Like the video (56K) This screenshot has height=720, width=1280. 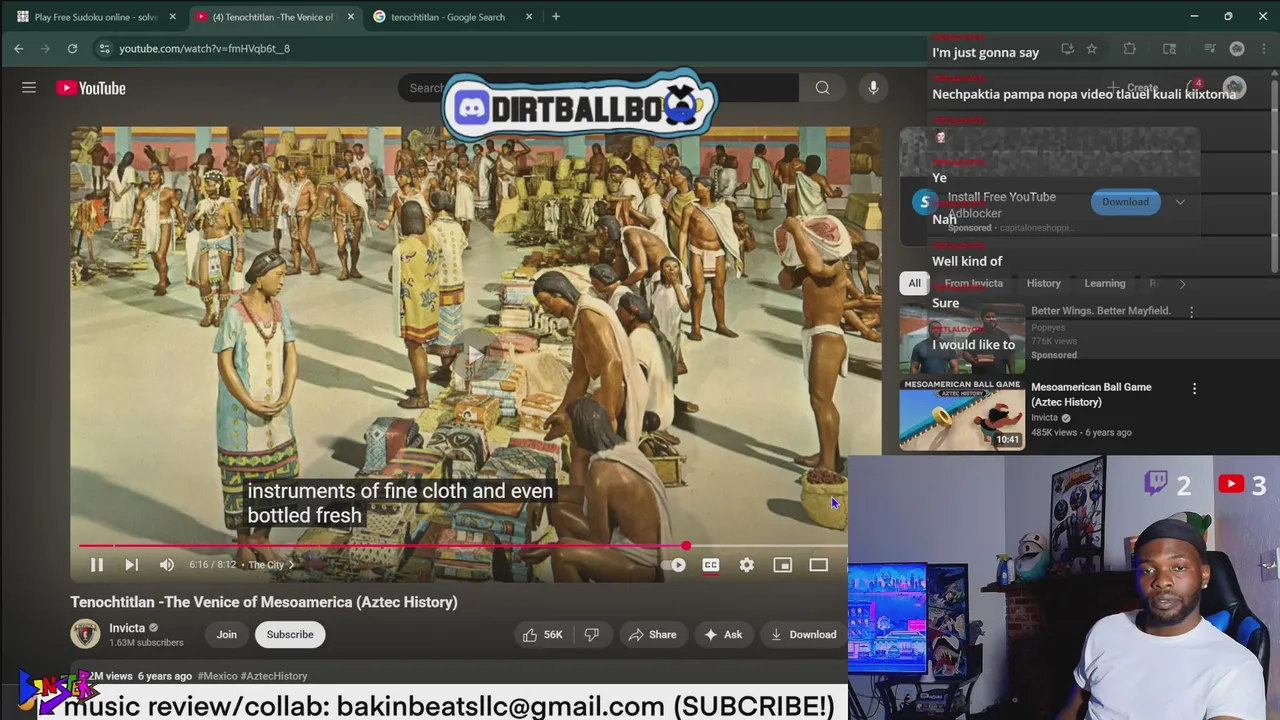pos(541,634)
